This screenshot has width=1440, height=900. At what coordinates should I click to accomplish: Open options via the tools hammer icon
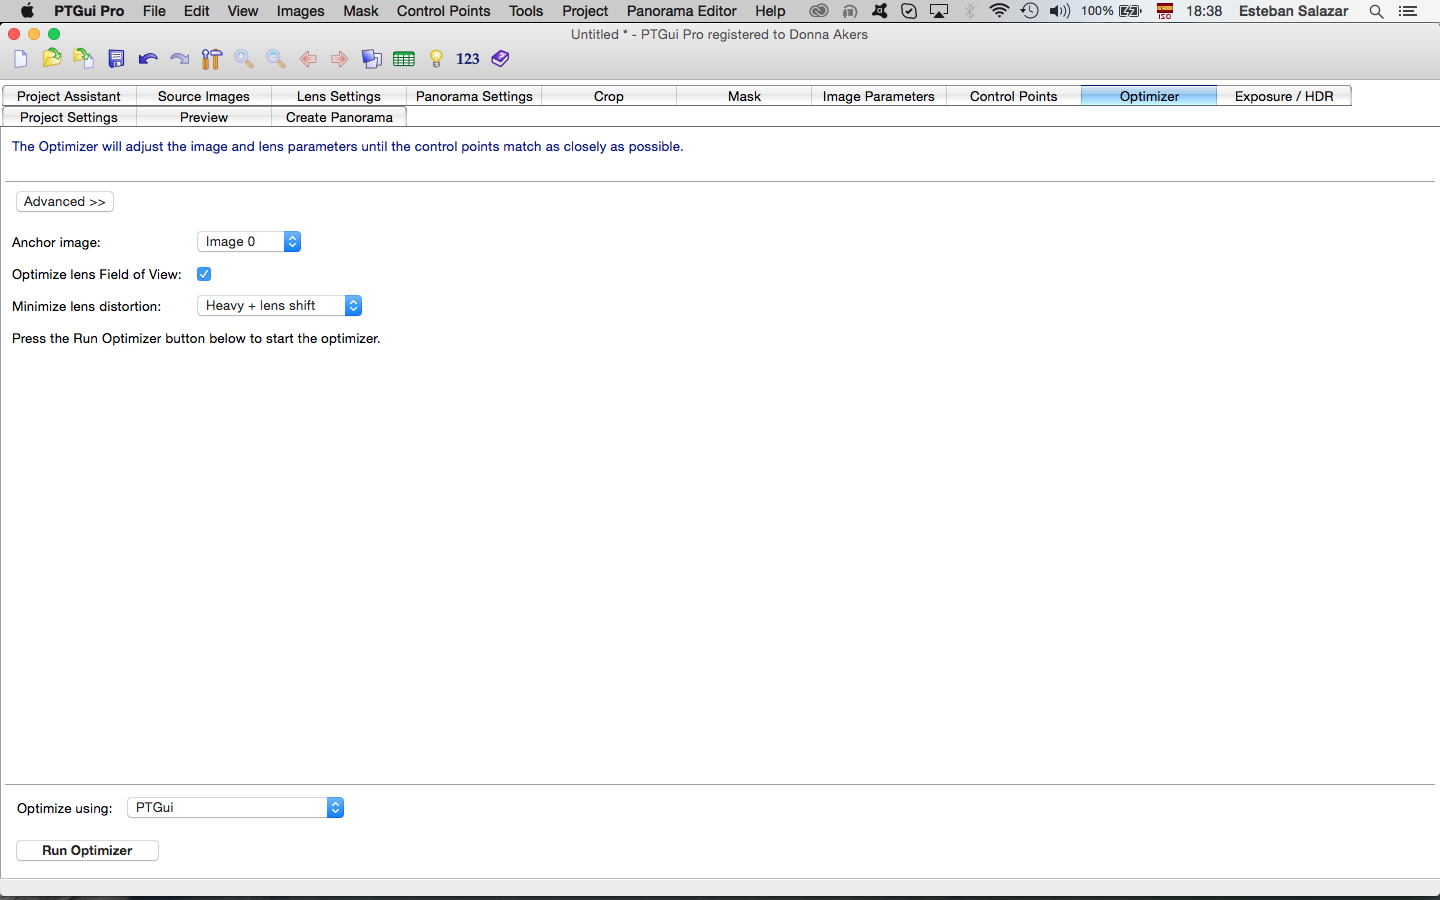point(211,59)
